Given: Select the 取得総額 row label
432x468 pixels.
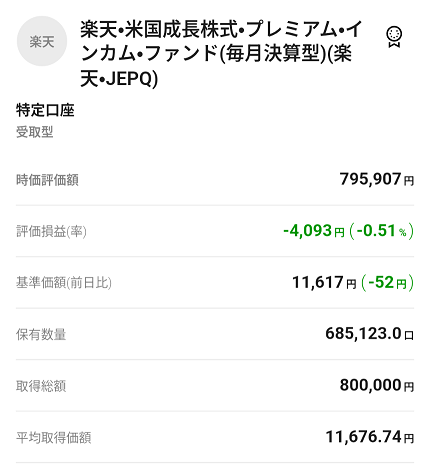Looking at the screenshot, I should [41, 386].
